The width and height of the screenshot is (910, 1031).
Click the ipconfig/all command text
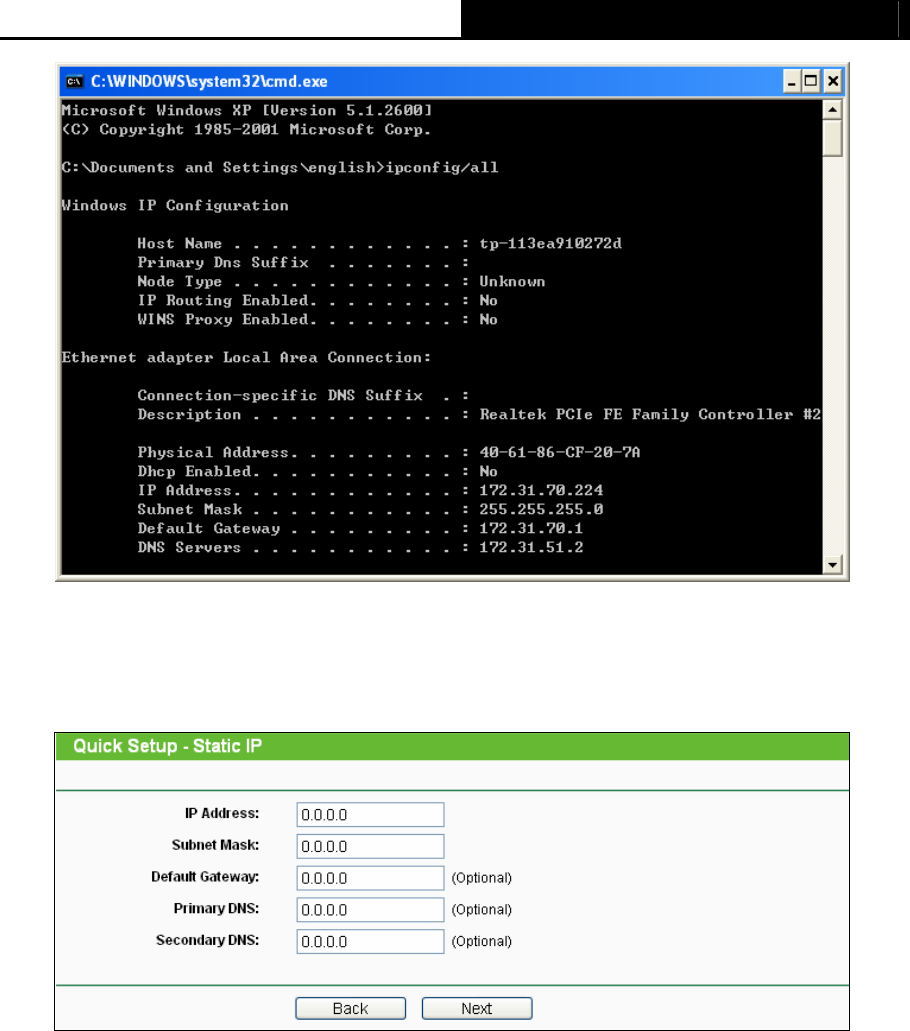[x=442, y=168]
